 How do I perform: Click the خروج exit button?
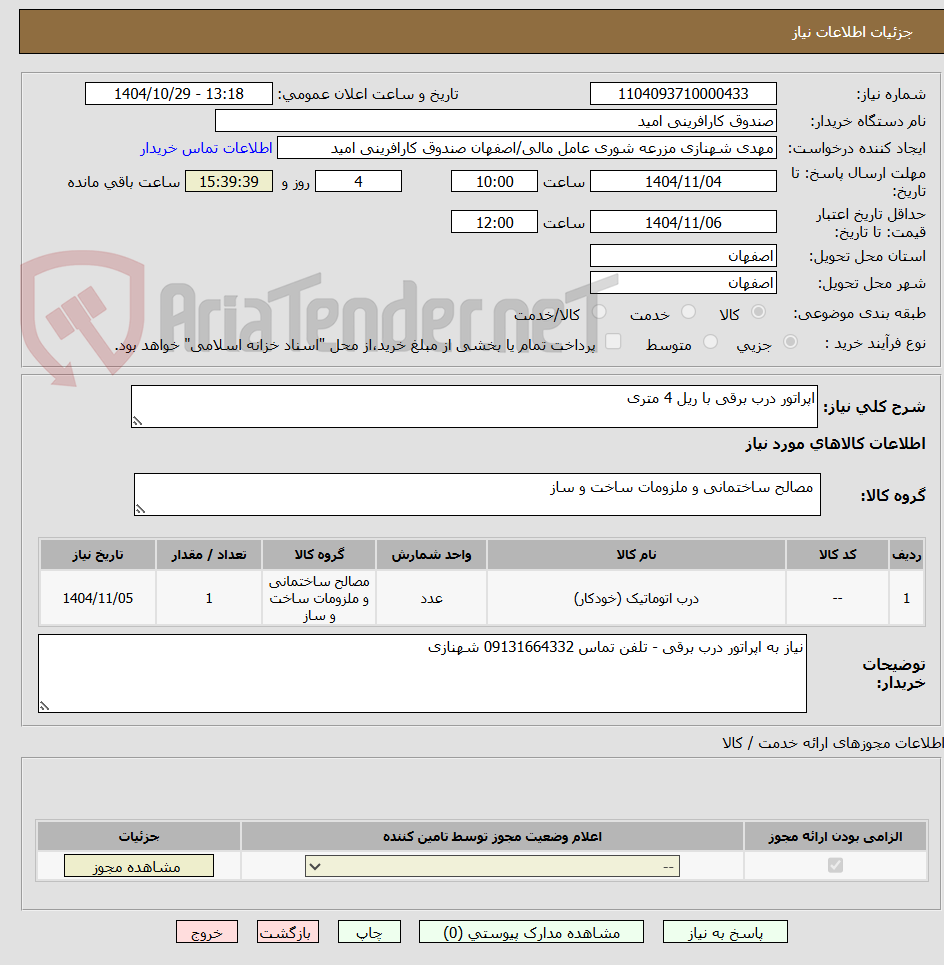click(x=207, y=932)
